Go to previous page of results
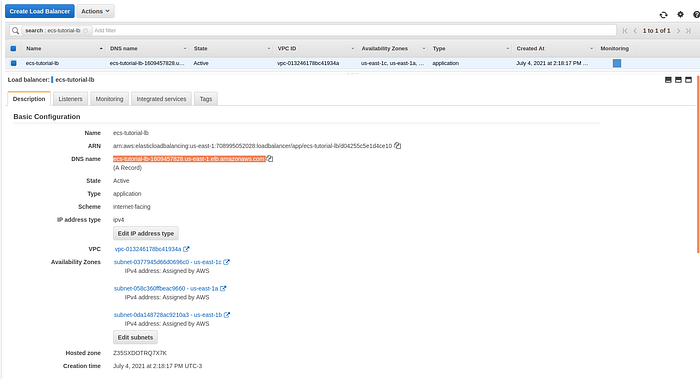This screenshot has width=700, height=379. pos(635,31)
